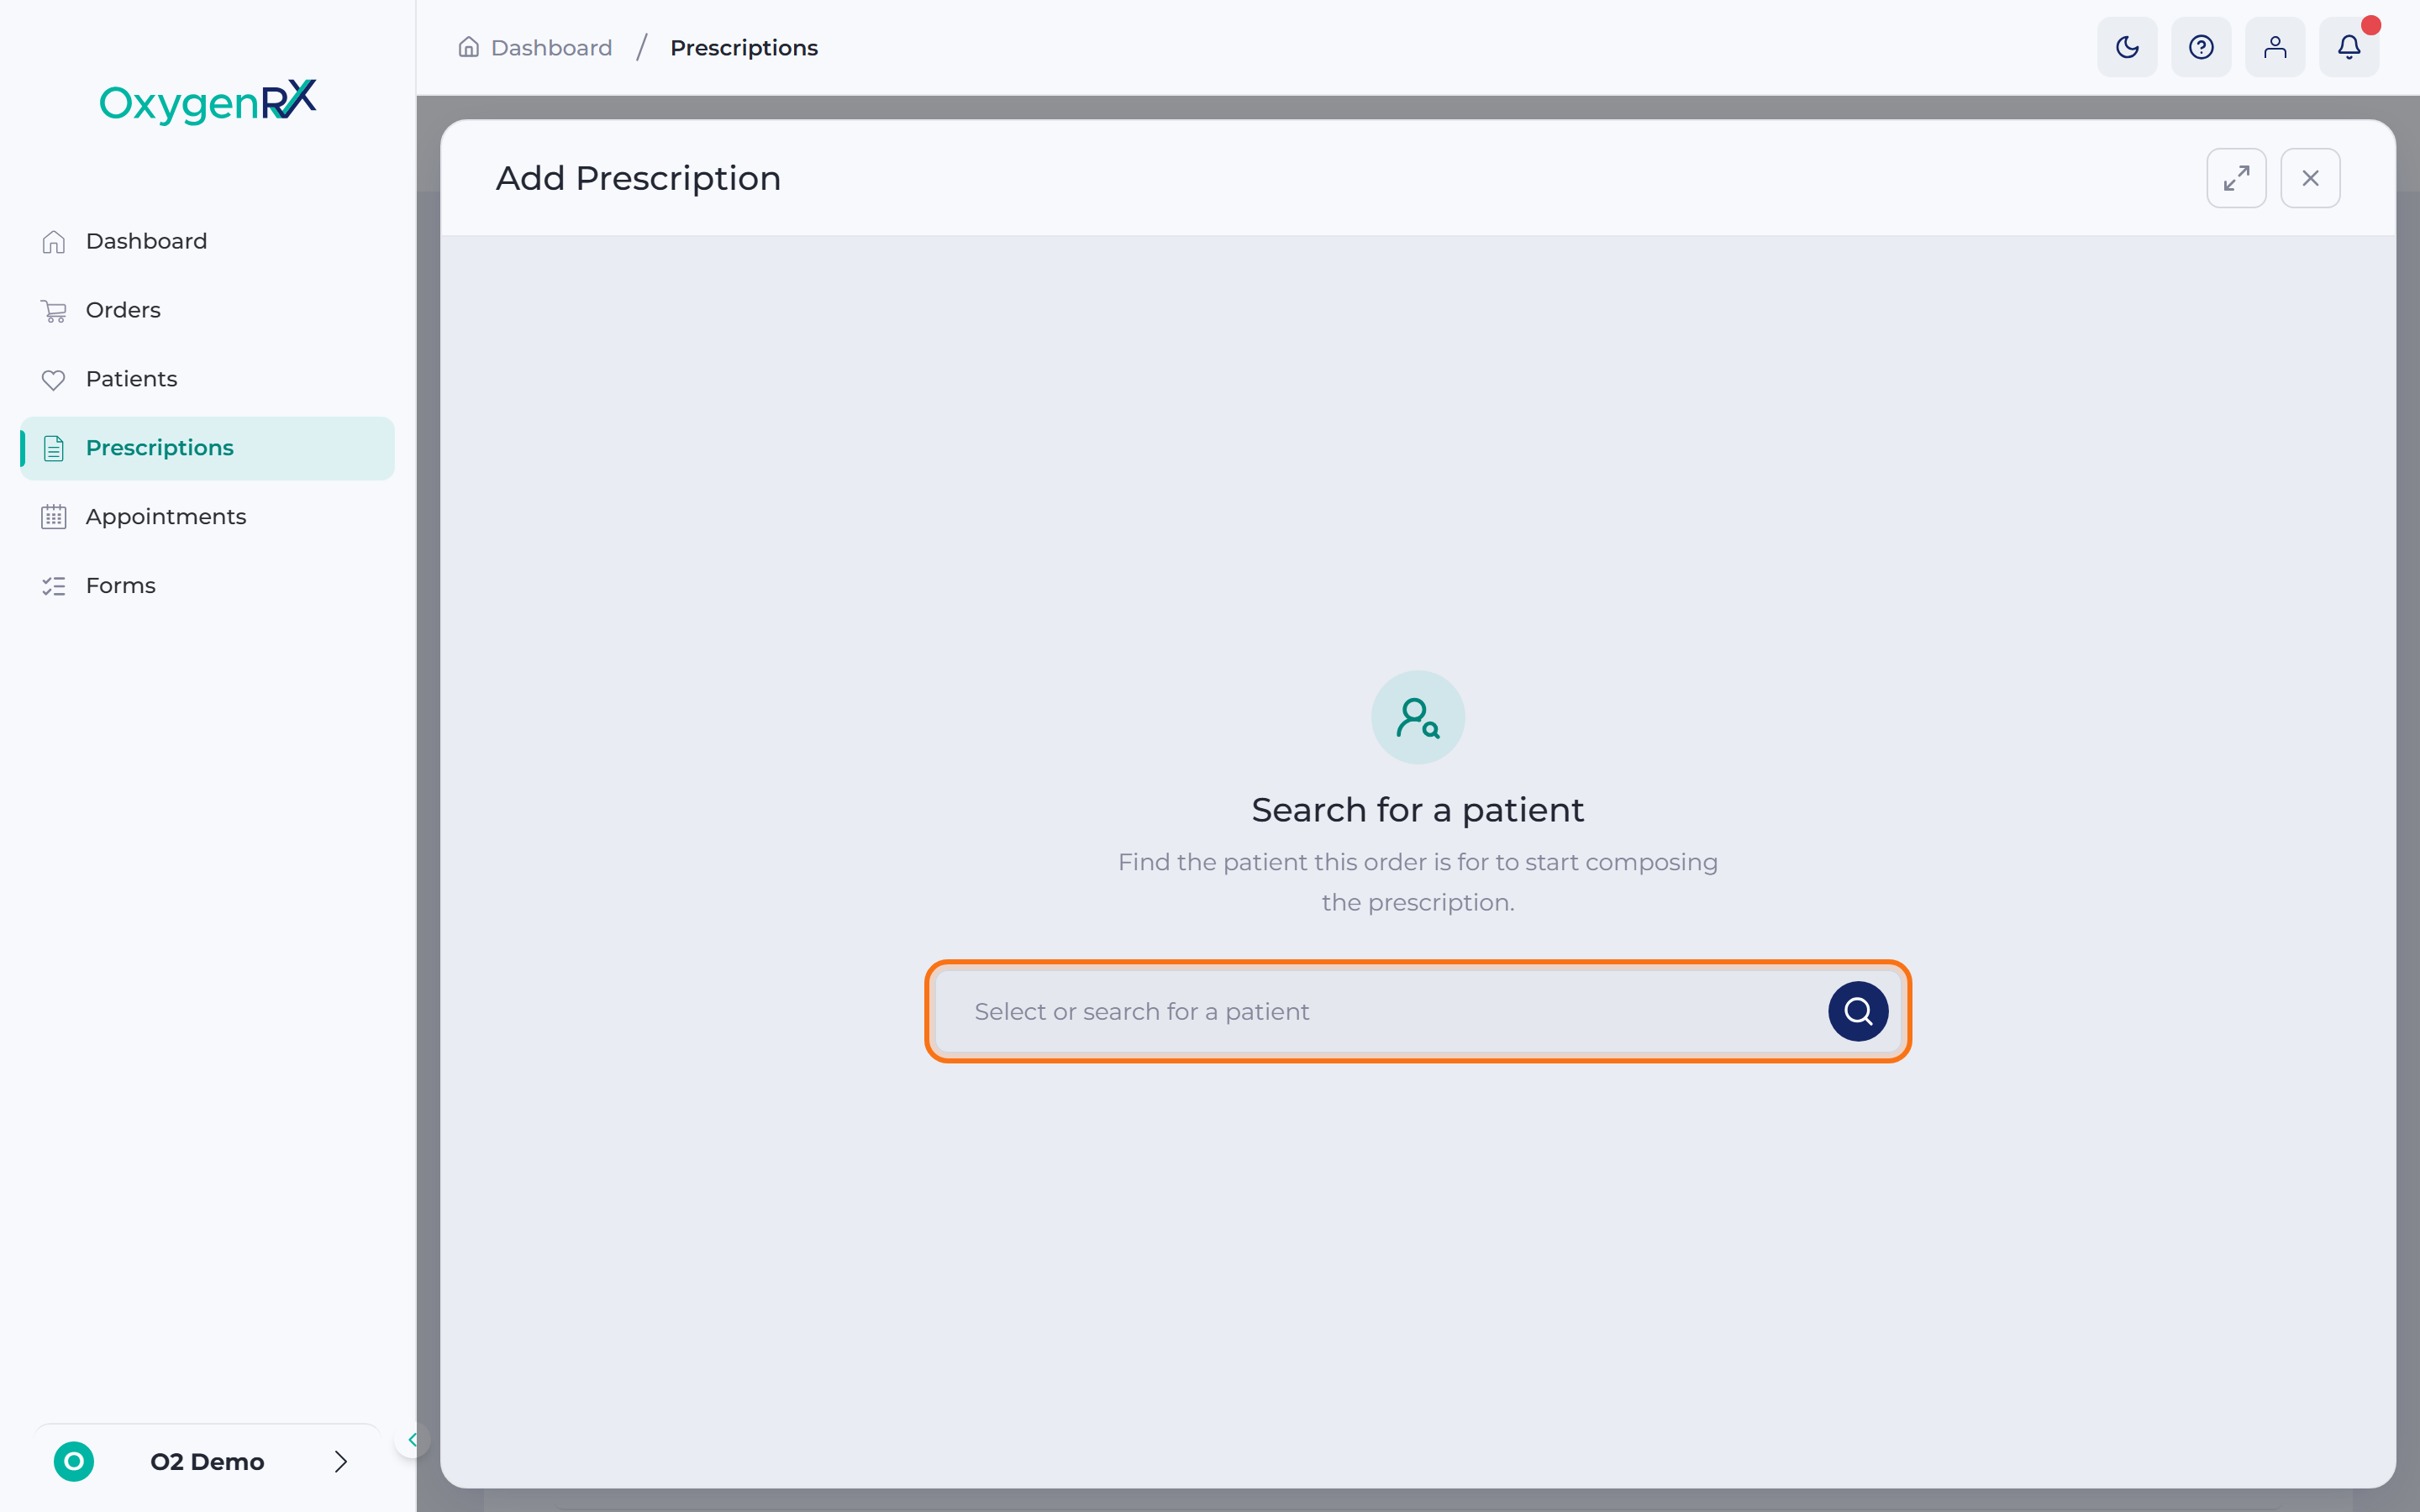This screenshot has height=1512, width=2420.
Task: Click the Patients heart icon
Action: (54, 380)
